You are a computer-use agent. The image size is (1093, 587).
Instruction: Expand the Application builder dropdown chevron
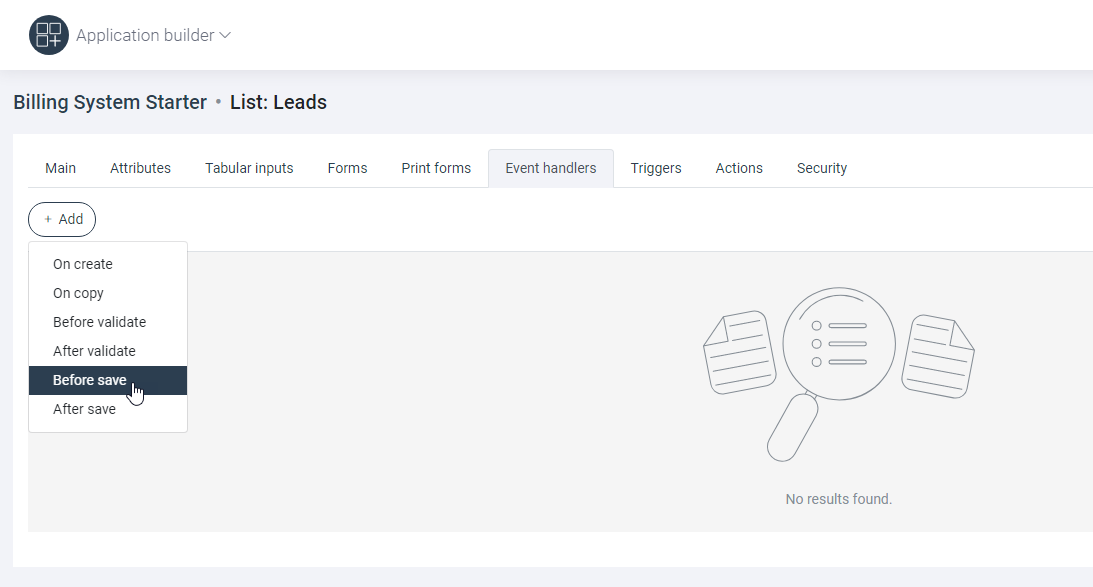point(225,35)
